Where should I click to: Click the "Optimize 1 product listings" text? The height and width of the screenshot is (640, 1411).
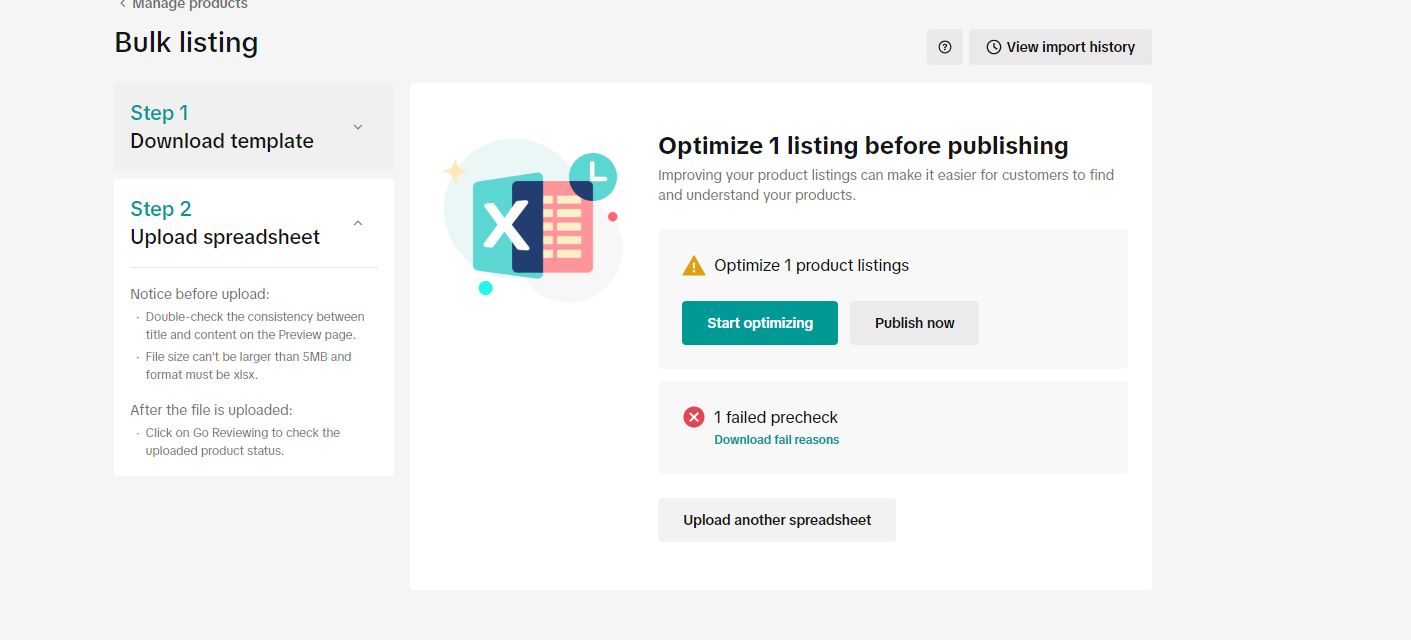(x=811, y=266)
